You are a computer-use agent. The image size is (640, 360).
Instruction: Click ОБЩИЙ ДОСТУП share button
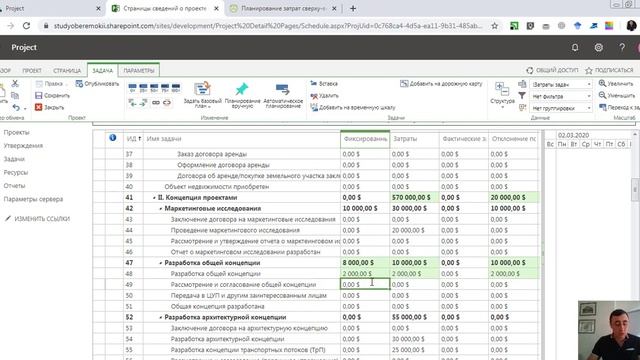click(552, 70)
